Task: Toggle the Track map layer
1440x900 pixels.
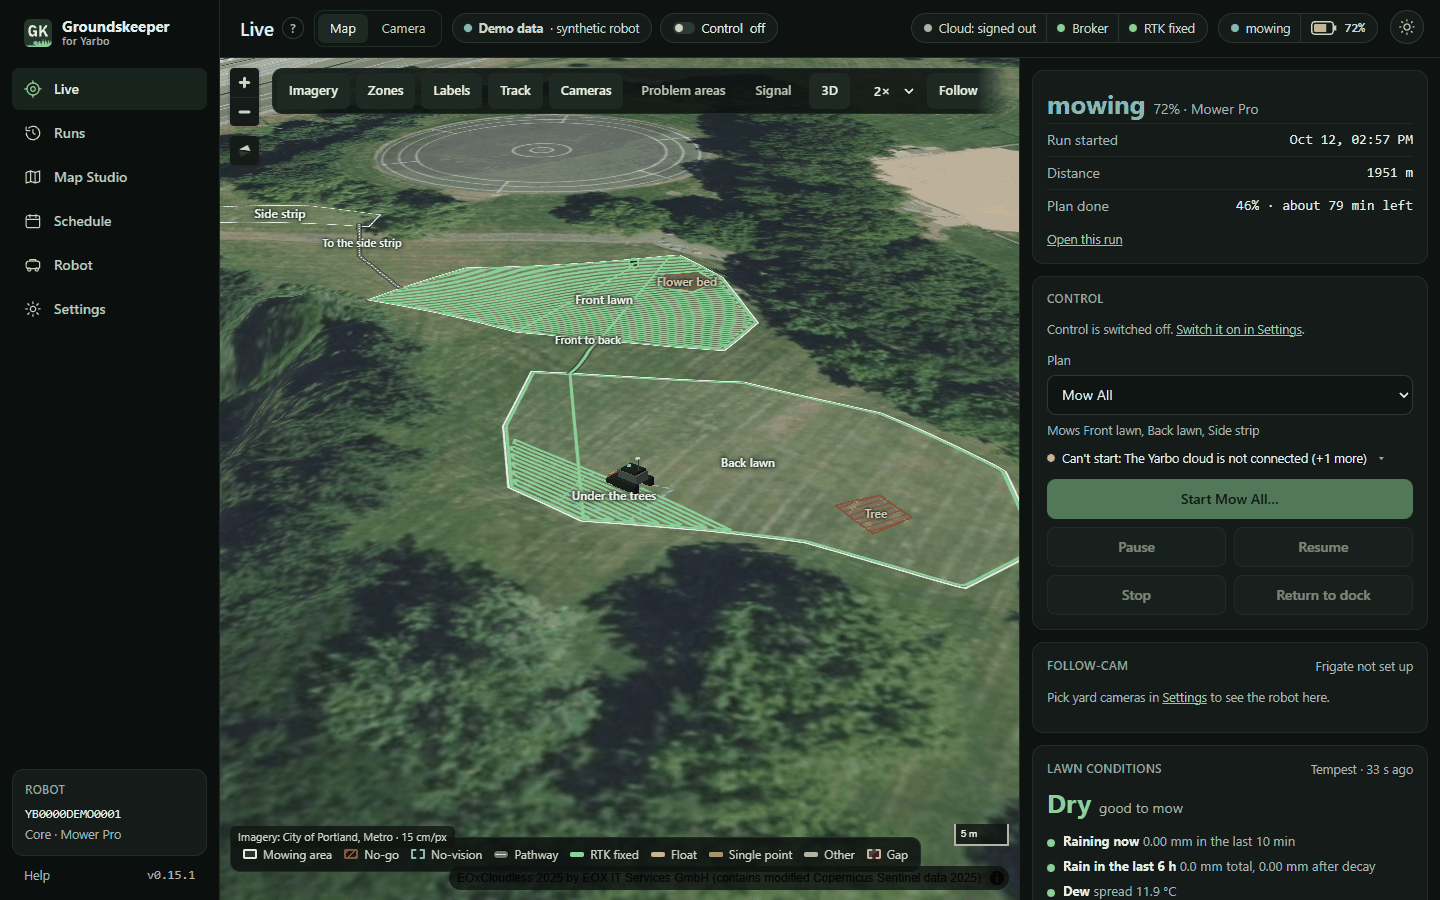Action: coord(515,90)
